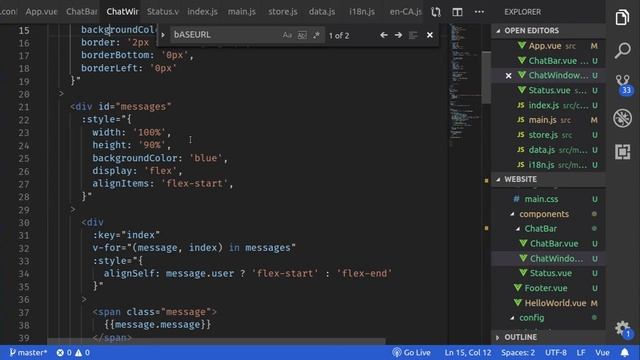Close ChatWindow in open editors list
Viewport: 640px width, 360px height.
point(509,76)
